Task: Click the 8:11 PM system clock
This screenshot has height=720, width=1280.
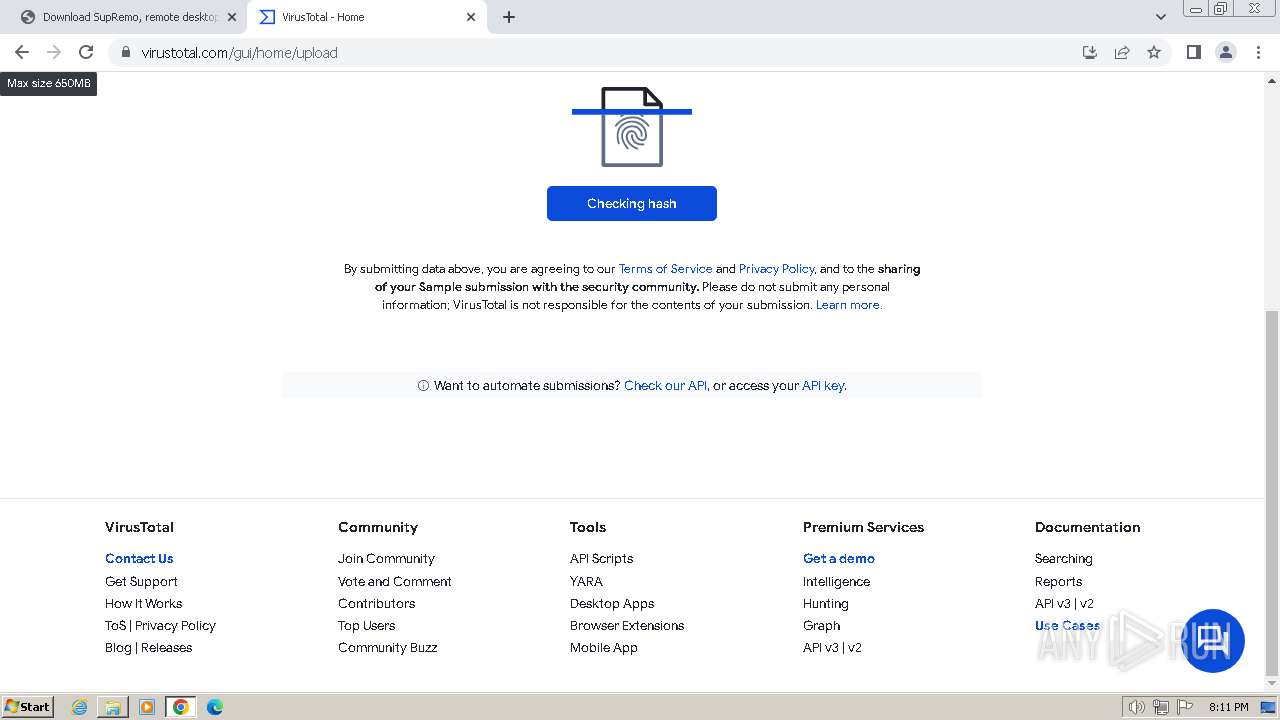Action: pos(1229,707)
